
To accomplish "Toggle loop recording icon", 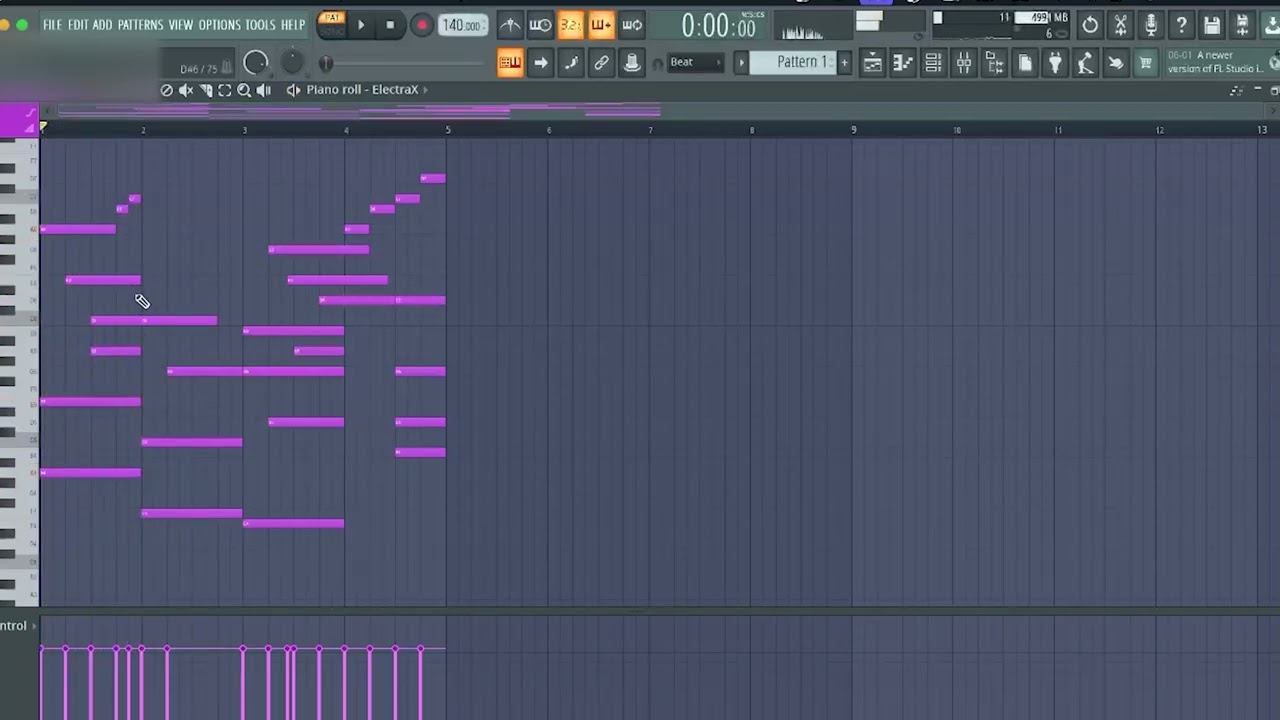I will (x=632, y=25).
